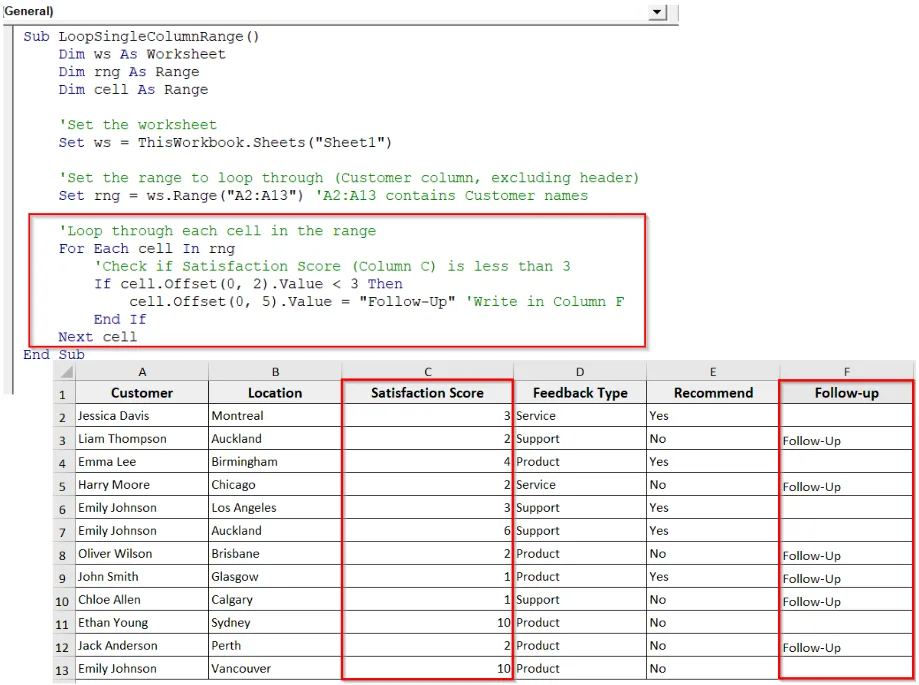Click the "Customer" header cell

[142, 393]
